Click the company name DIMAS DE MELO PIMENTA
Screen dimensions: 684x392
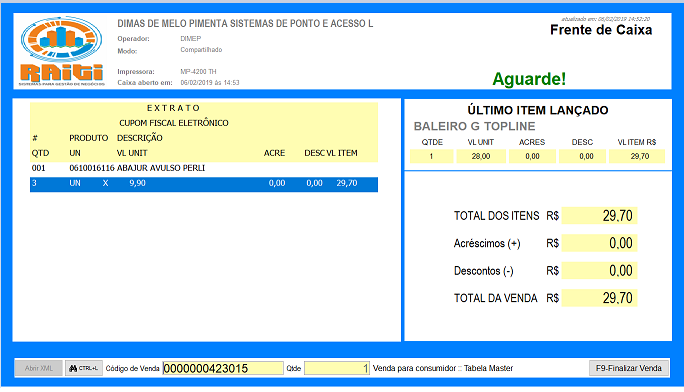pos(245,24)
